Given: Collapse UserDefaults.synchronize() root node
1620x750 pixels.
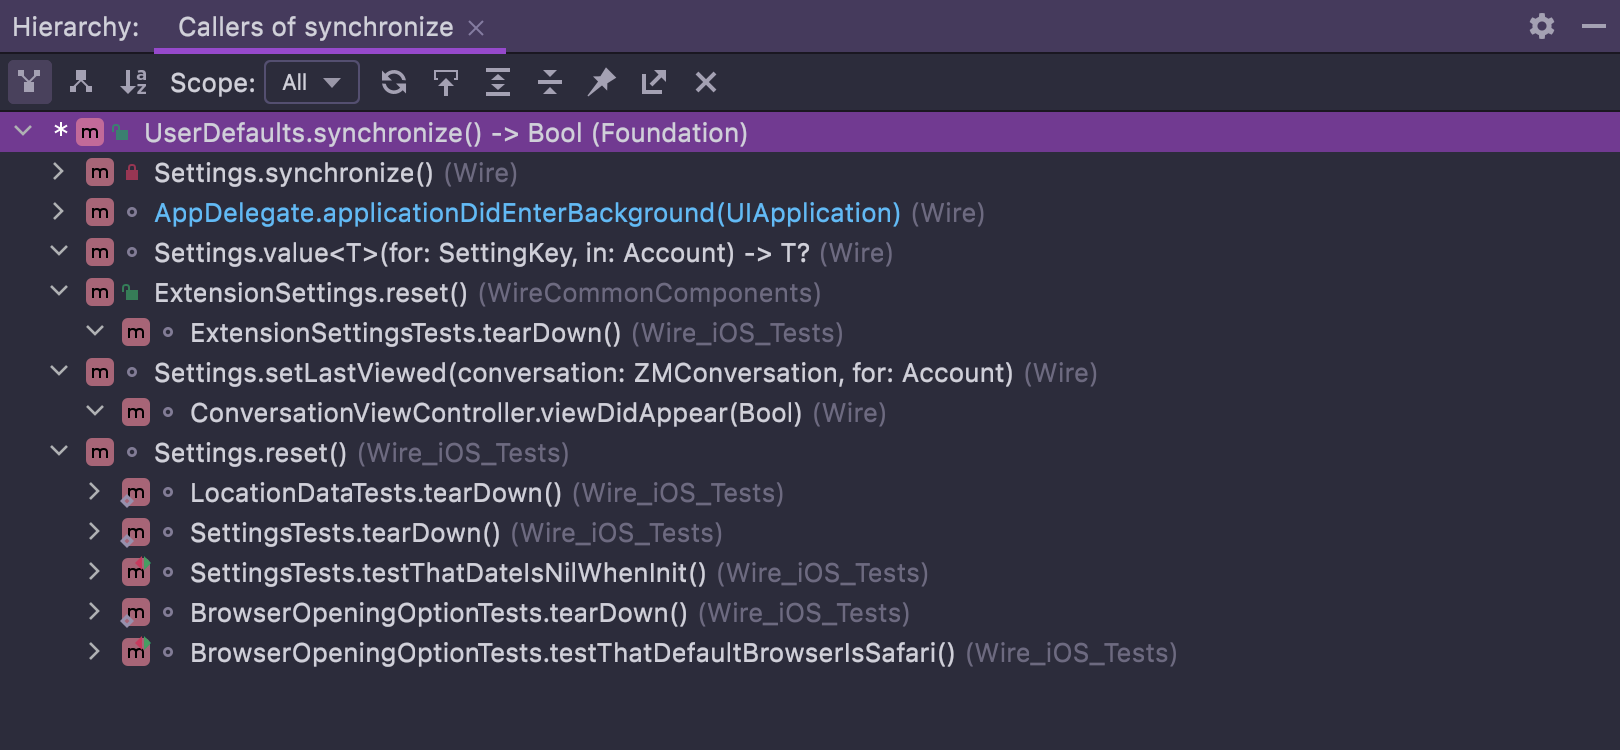Looking at the screenshot, I should click(24, 131).
